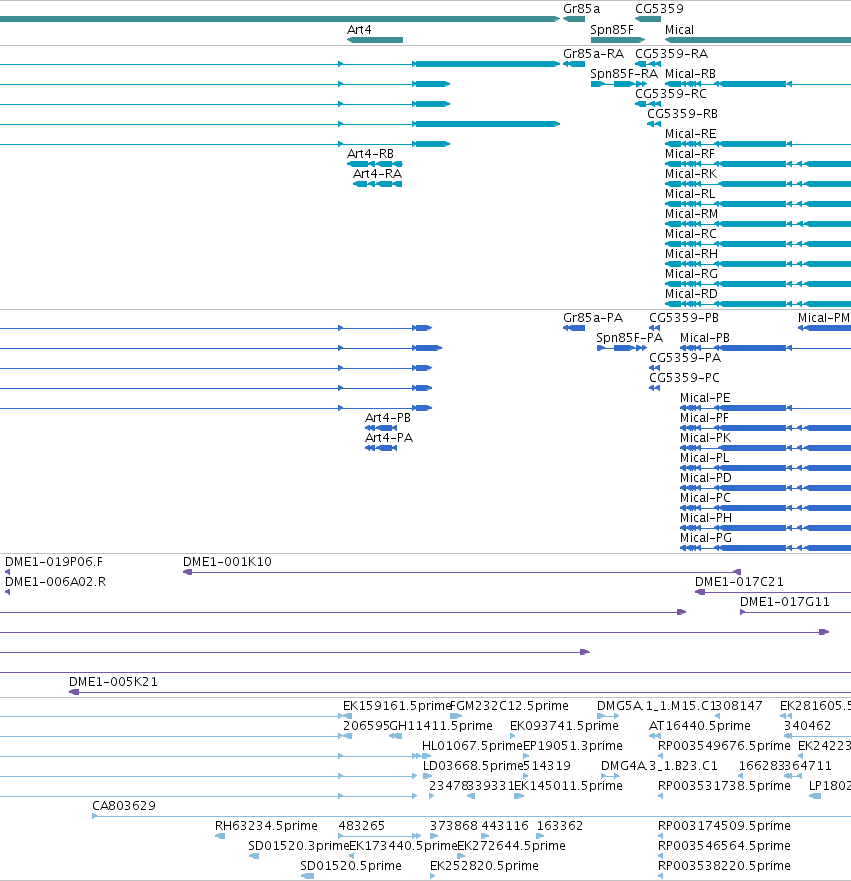Select transcript label CG5359-RC
The image size is (851, 881).
tap(671, 94)
